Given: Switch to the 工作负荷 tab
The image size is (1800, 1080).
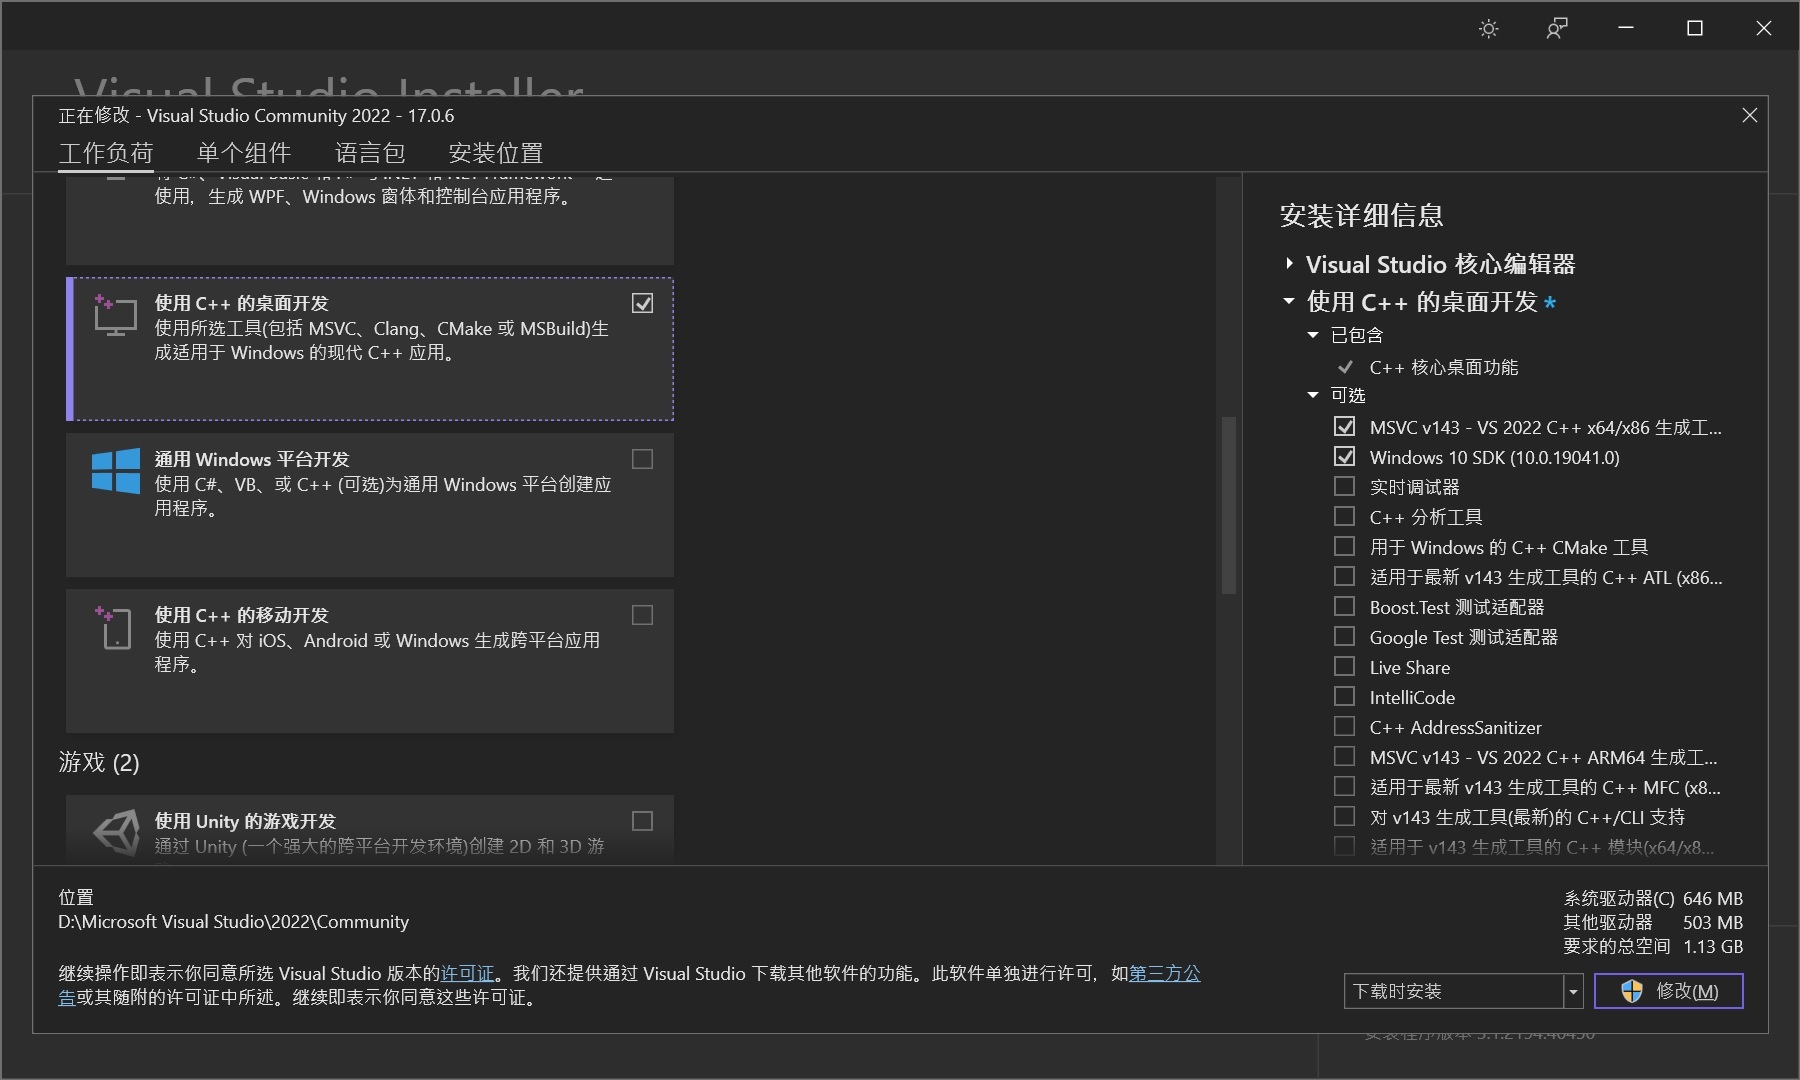Looking at the screenshot, I should (x=105, y=153).
